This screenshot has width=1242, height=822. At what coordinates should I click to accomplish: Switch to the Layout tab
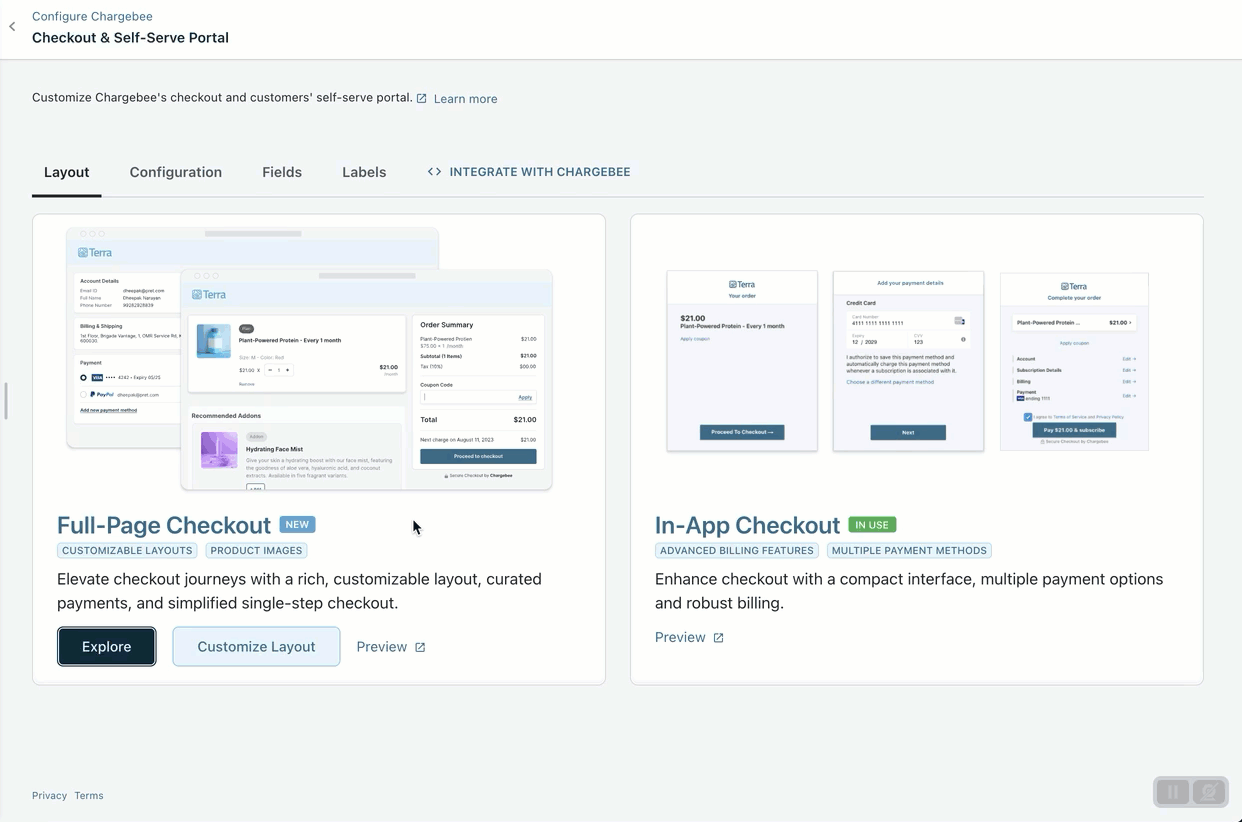tap(67, 172)
